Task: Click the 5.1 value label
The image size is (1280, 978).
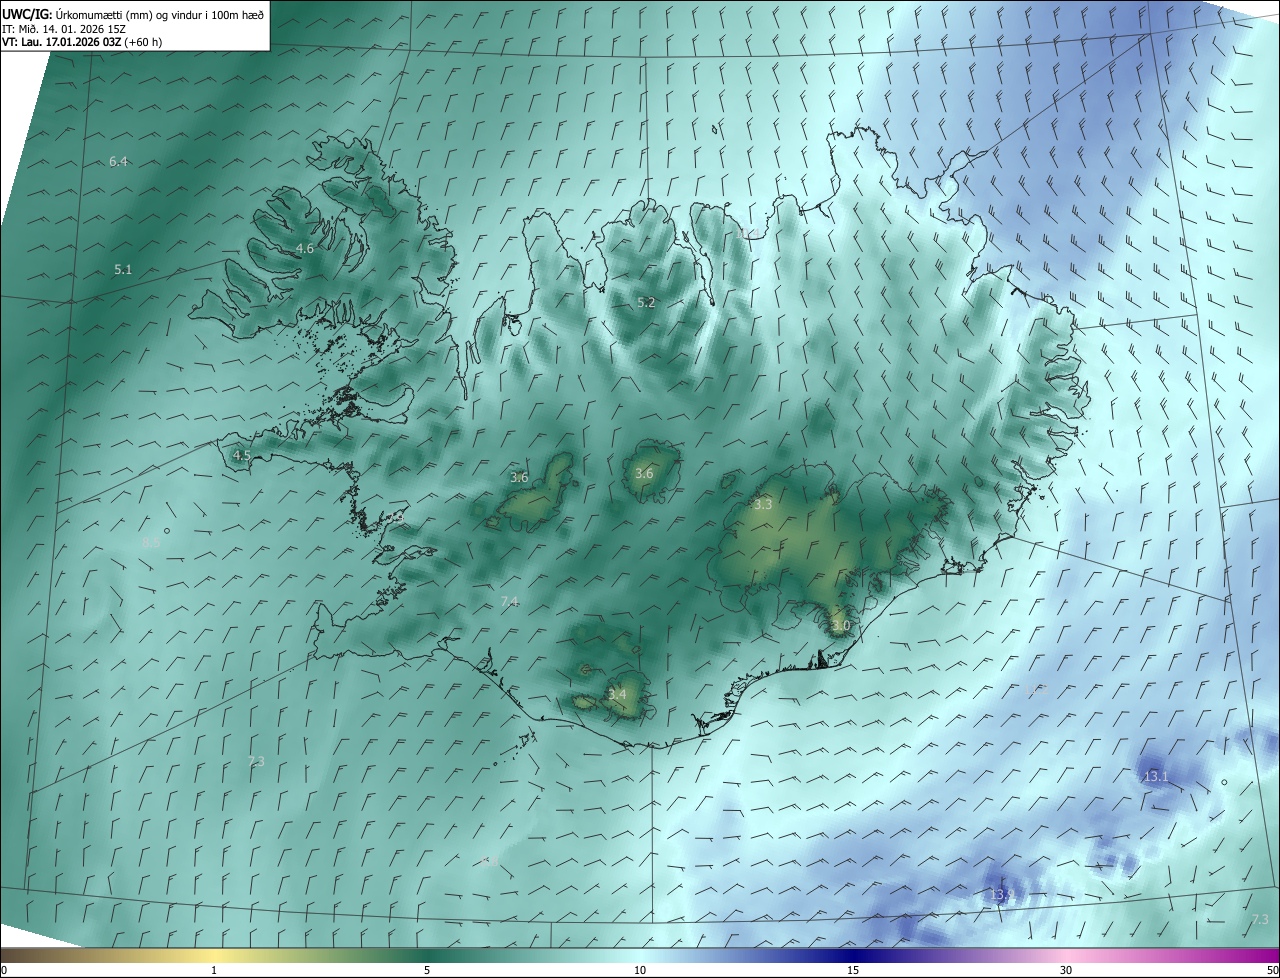Action: click(123, 269)
